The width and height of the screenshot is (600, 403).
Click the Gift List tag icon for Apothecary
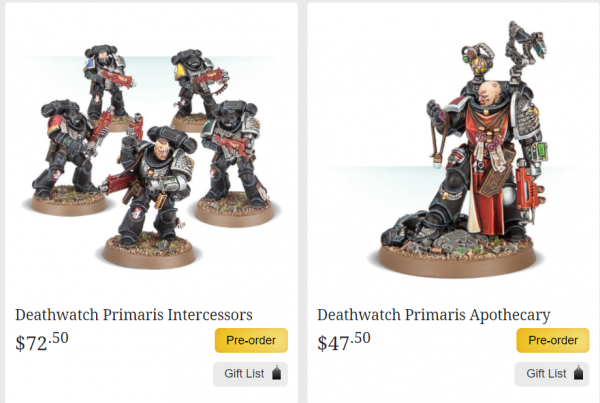(x=578, y=373)
